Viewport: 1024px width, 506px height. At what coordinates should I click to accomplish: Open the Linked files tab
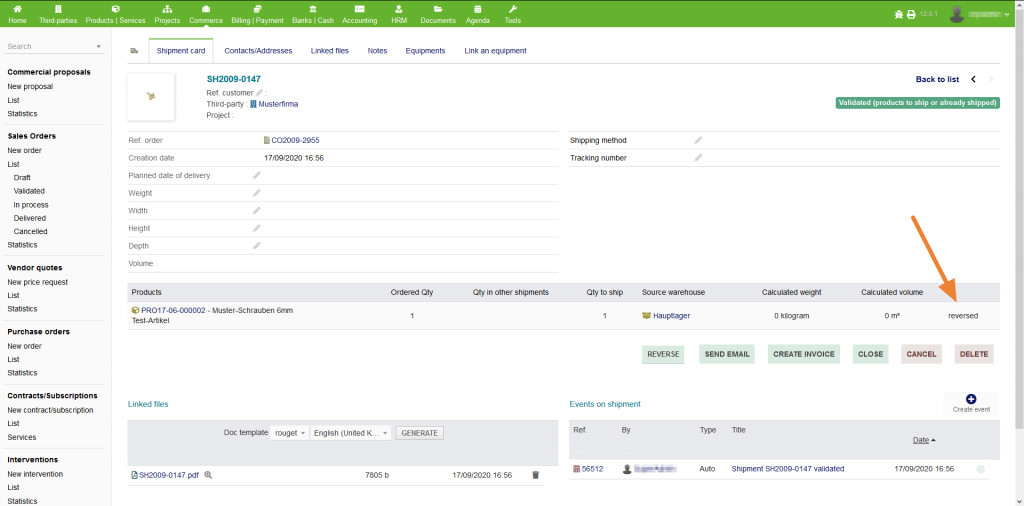[x=330, y=51]
